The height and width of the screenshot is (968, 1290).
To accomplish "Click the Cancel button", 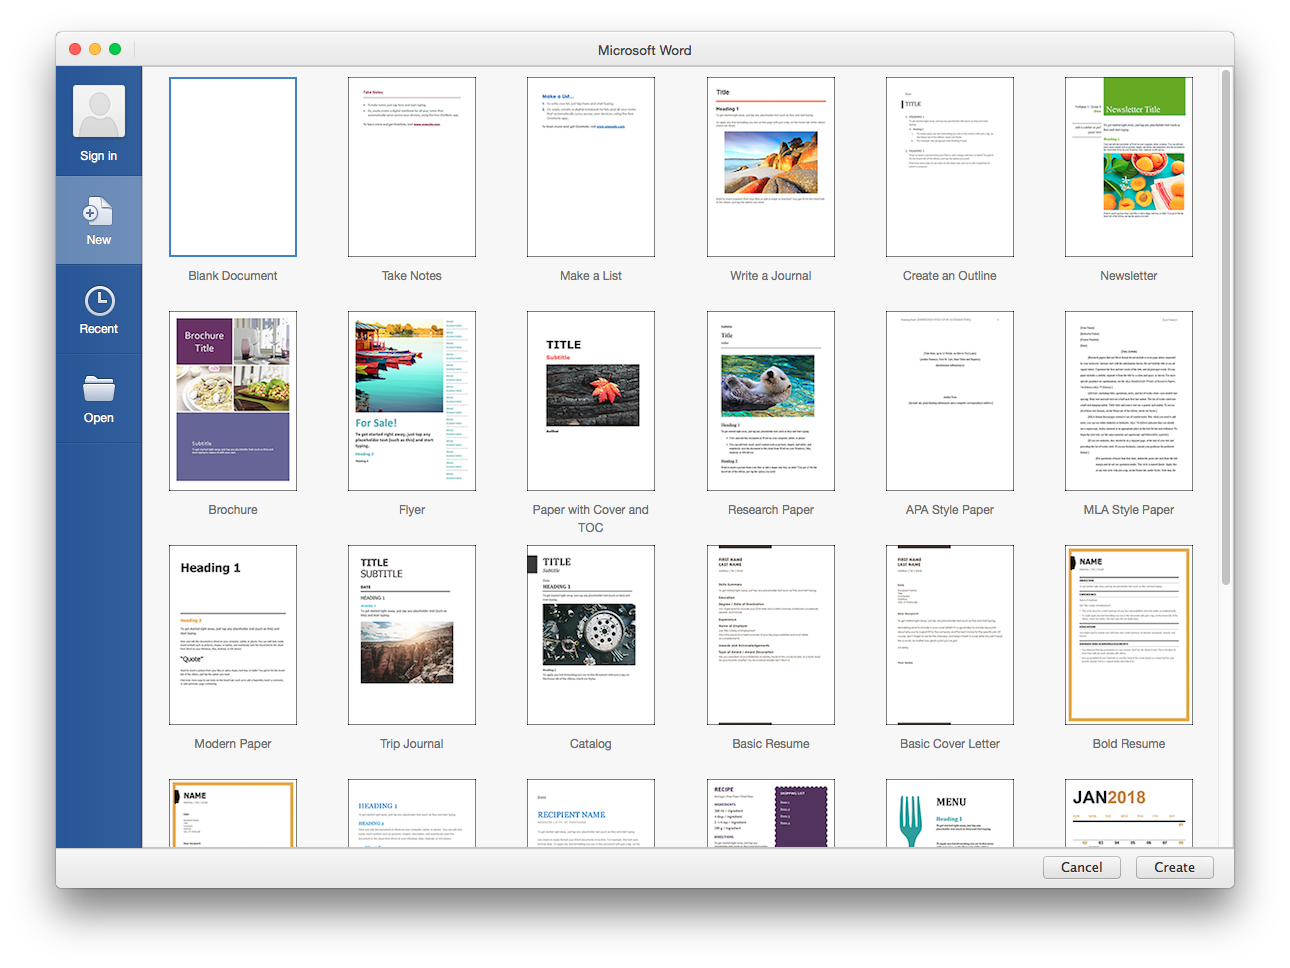I will pos(1081,867).
